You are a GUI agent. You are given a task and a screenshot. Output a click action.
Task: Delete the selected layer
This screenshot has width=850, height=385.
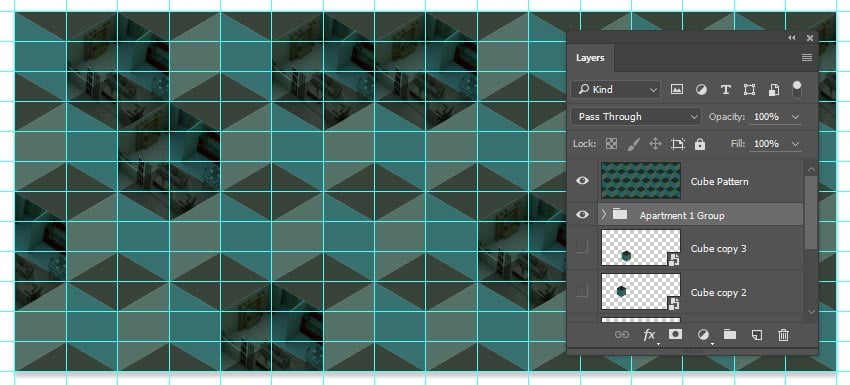coord(783,335)
